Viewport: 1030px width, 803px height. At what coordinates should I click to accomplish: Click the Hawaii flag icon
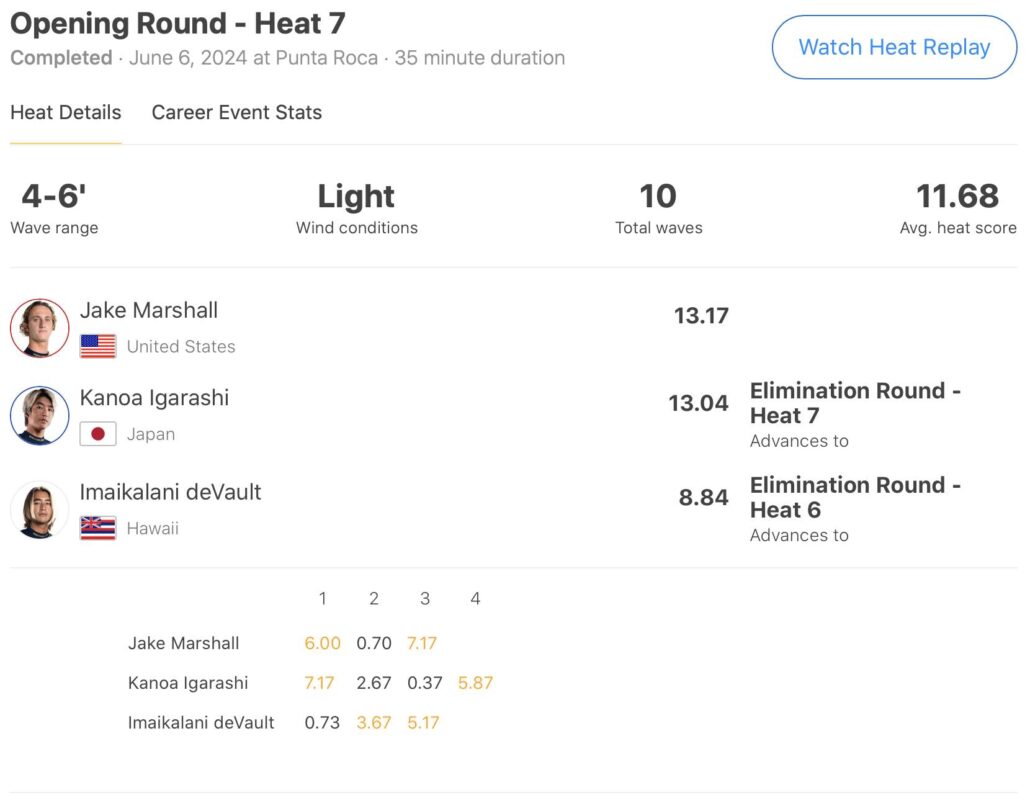(98, 529)
